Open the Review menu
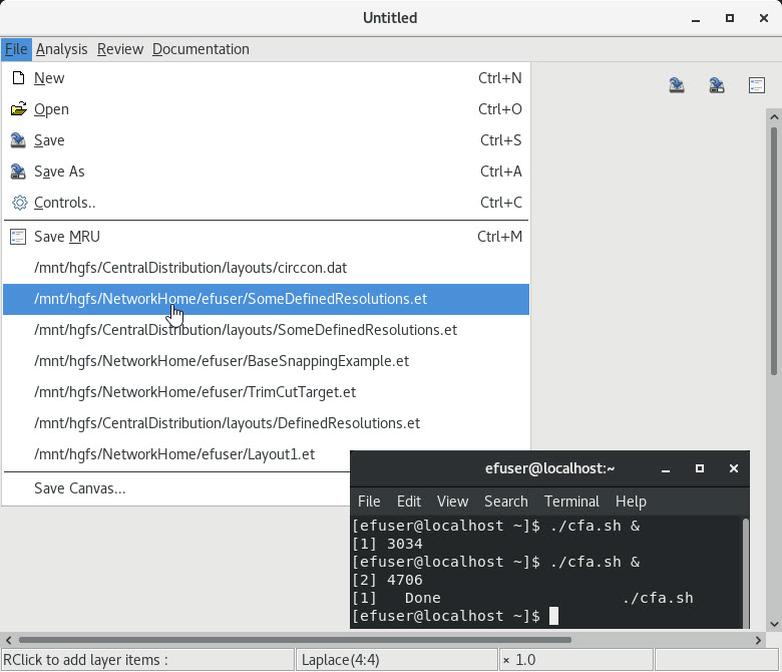 click(x=119, y=49)
